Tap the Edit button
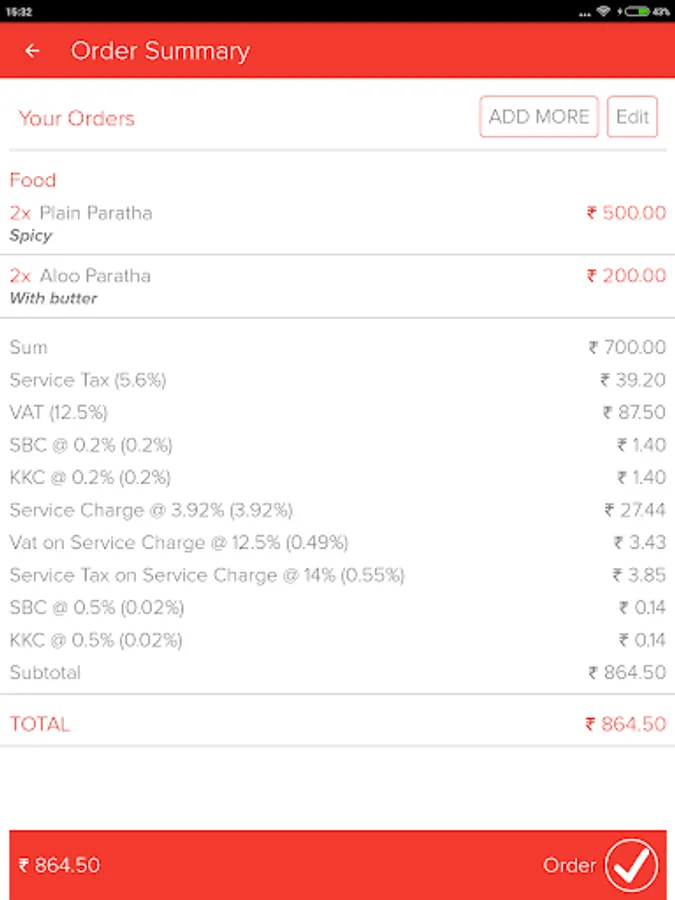This screenshot has width=675, height=900. pos(632,117)
